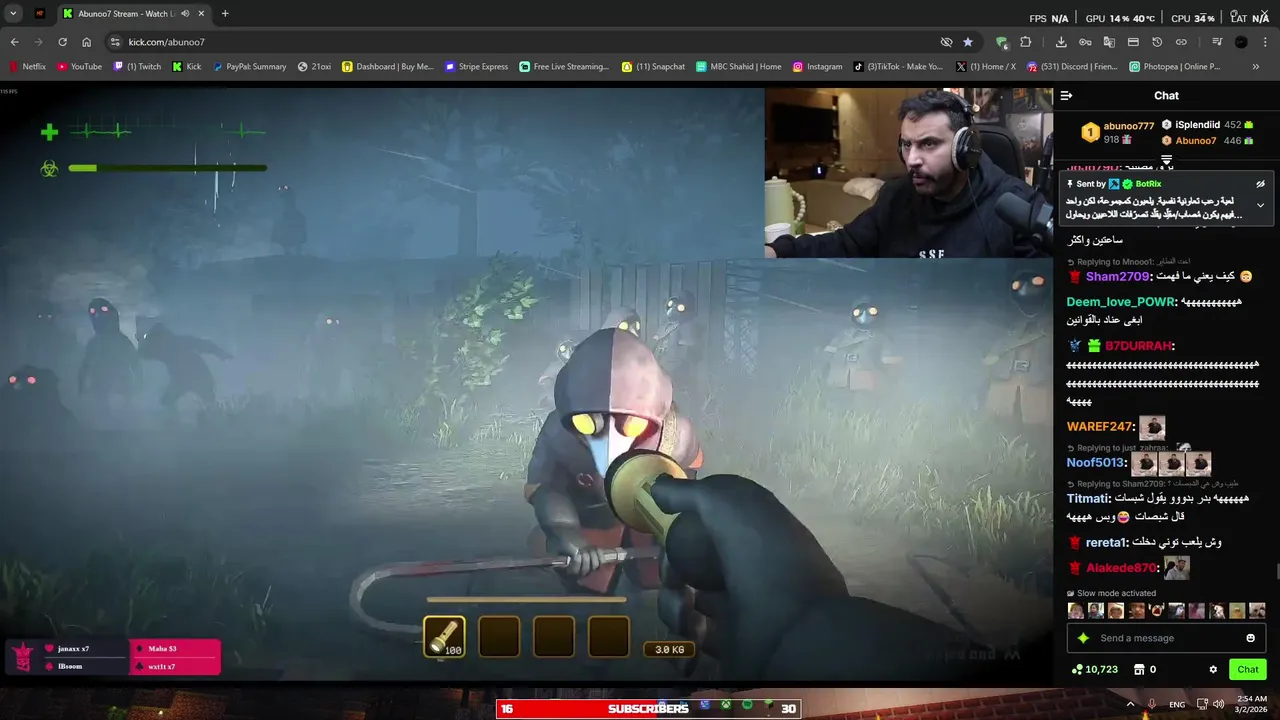Screen dimensions: 1280x720
Task: Focus the Send a message field
Action: (1166, 638)
